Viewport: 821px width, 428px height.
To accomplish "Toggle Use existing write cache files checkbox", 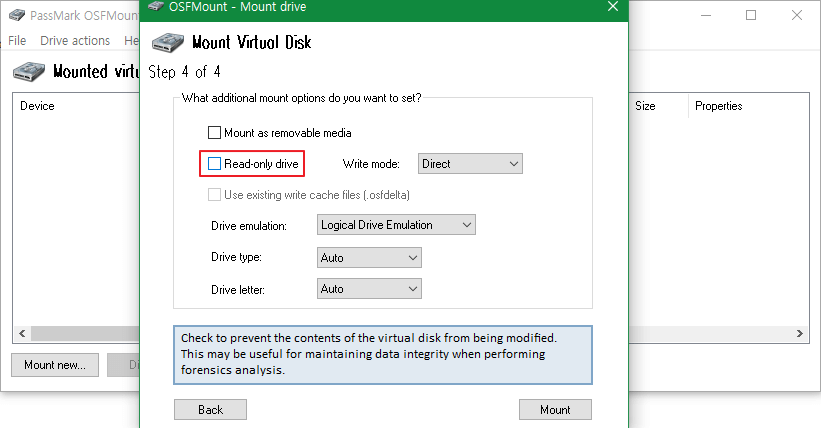I will pyautogui.click(x=214, y=194).
